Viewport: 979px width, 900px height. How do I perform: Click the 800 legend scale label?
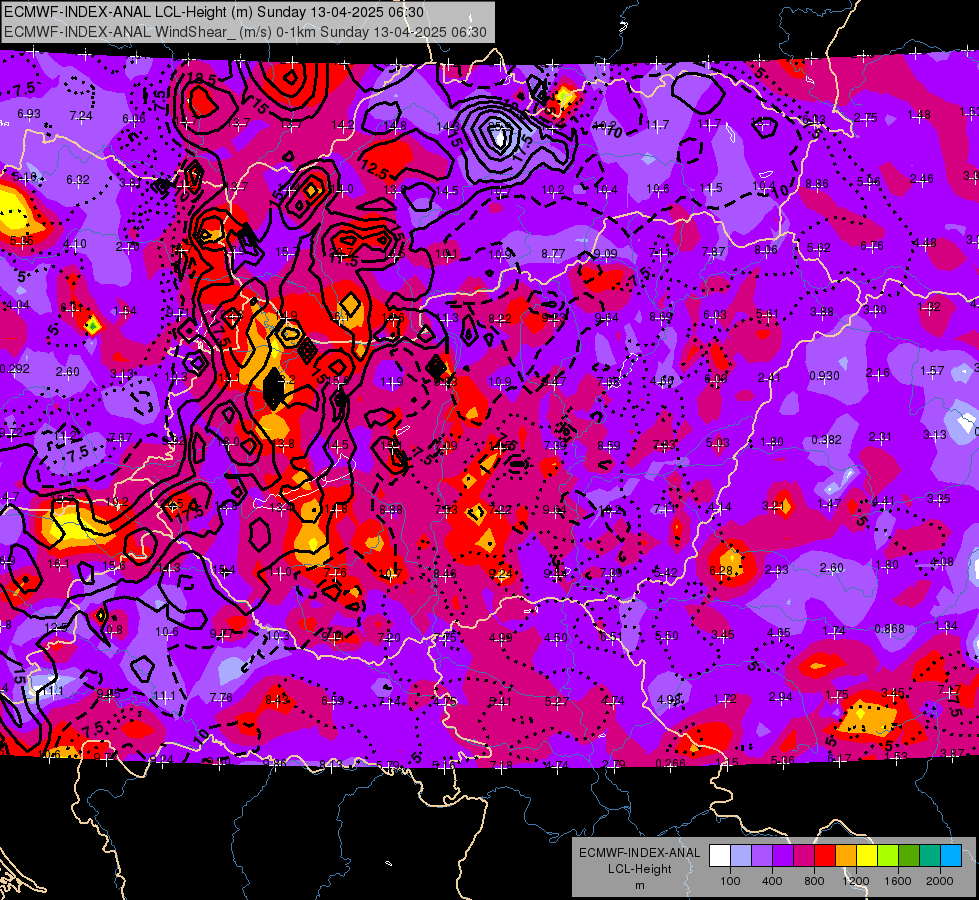coord(814,881)
